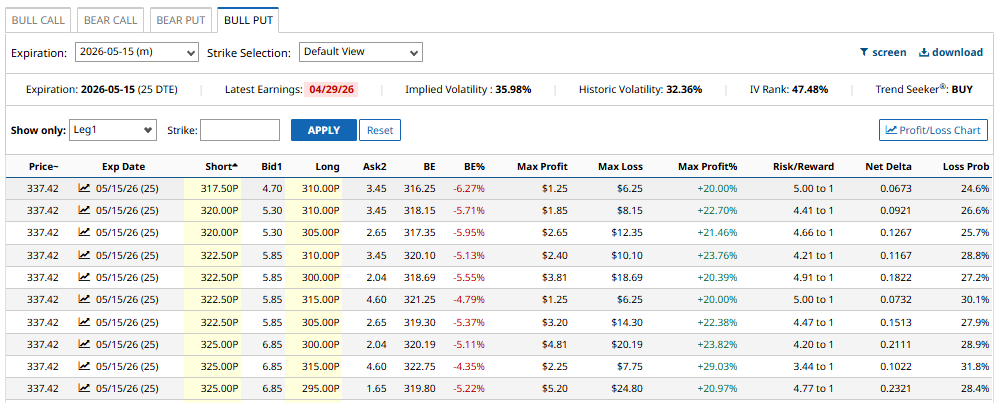
Task: Click the Strike input field
Action: coord(240,130)
